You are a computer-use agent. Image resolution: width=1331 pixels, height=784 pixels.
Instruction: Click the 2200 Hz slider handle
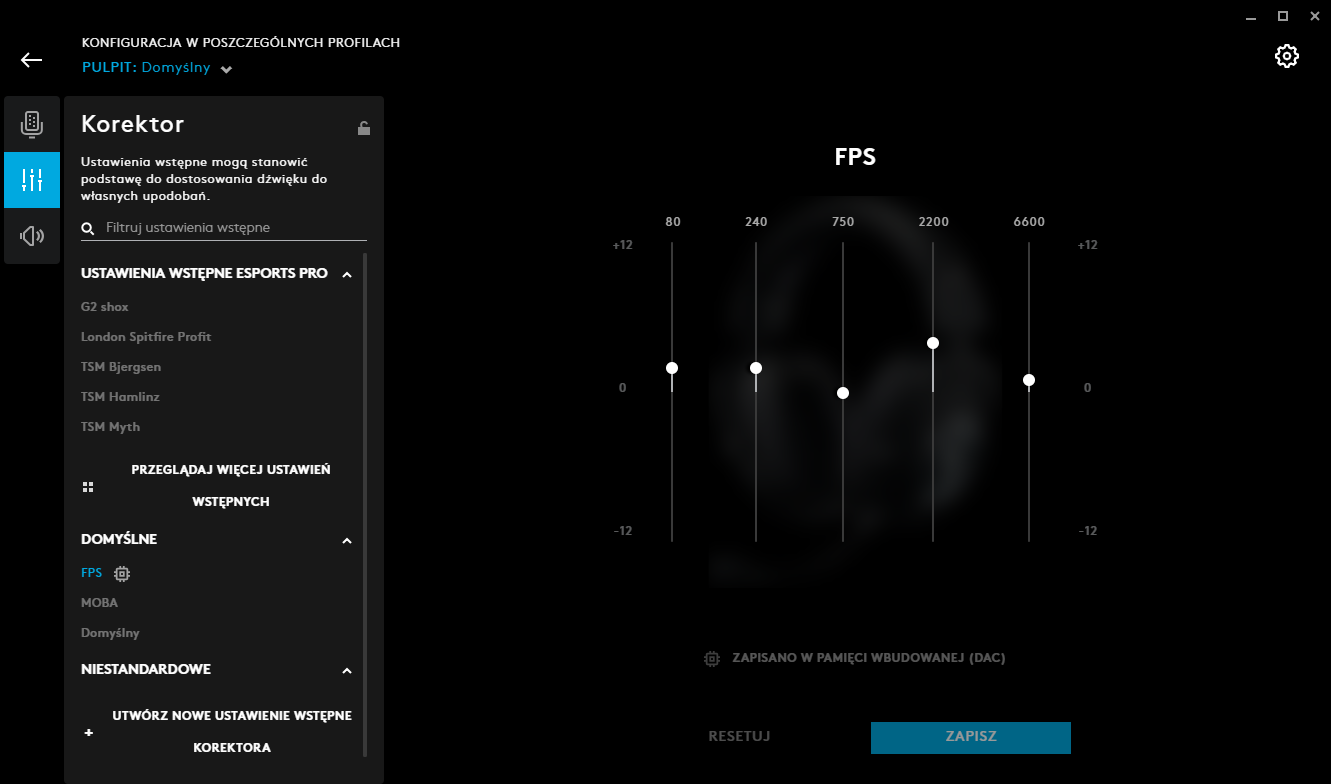click(x=933, y=343)
